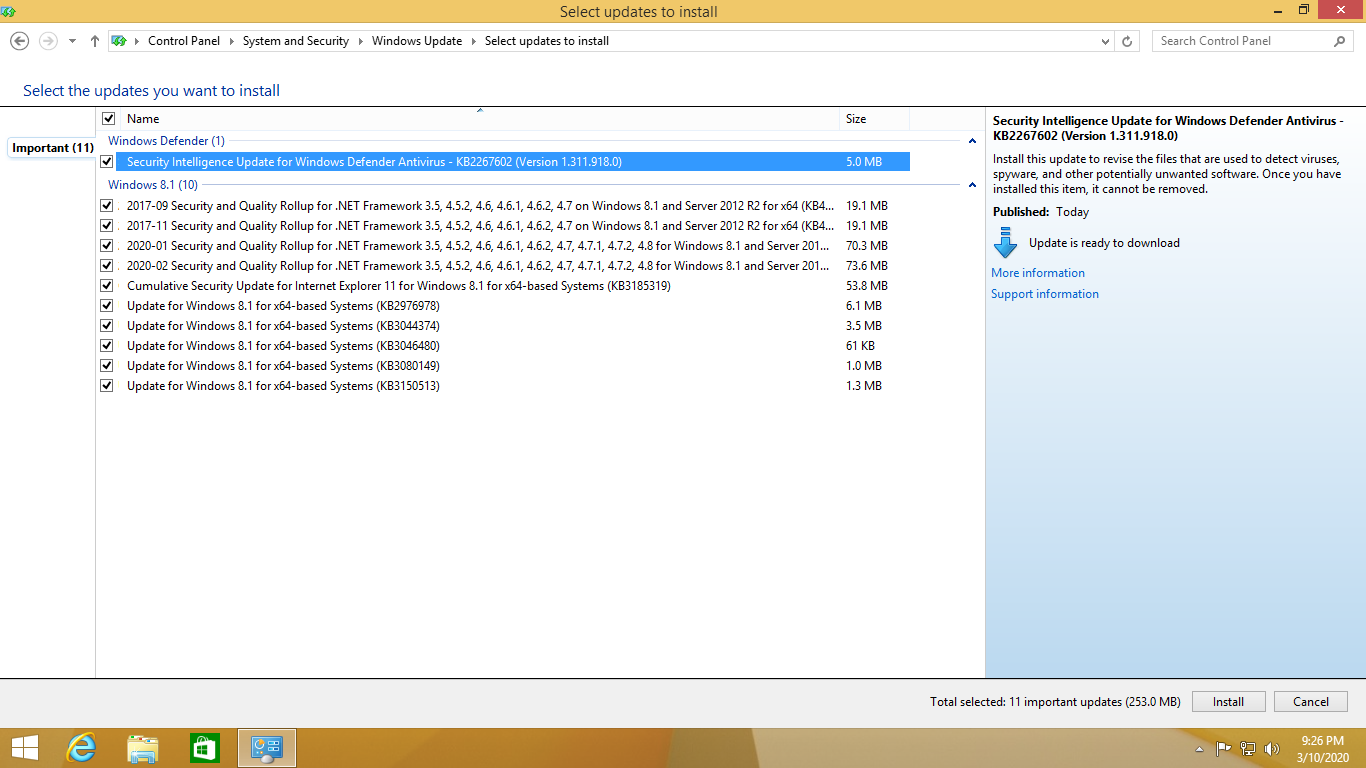The width and height of the screenshot is (1366, 768).
Task: Click the Forward navigation arrow
Action: (x=48, y=41)
